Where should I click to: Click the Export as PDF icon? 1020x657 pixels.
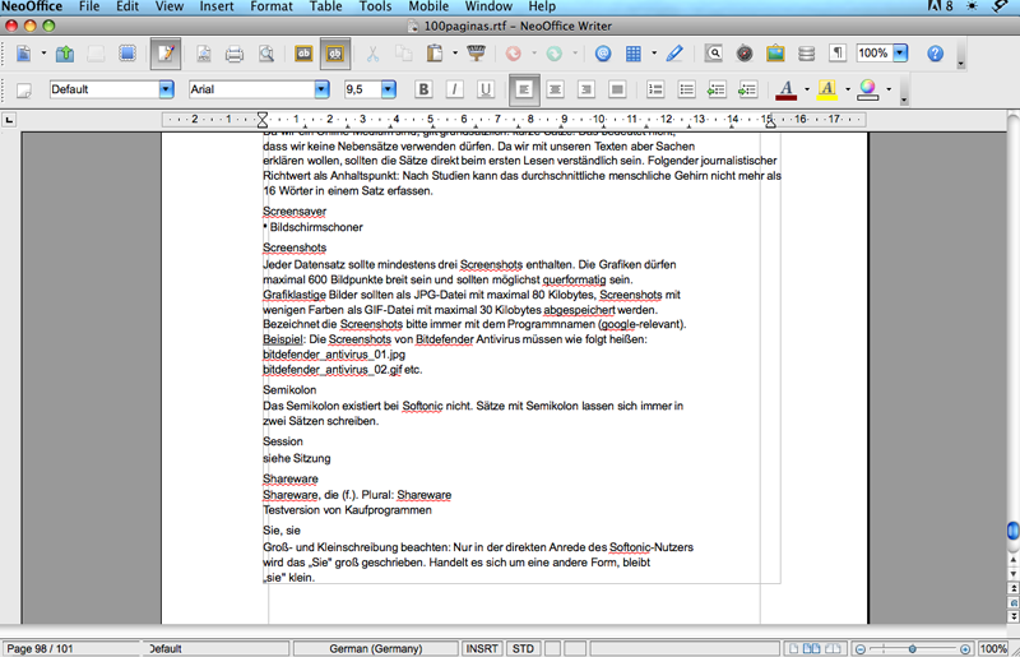tap(204, 53)
